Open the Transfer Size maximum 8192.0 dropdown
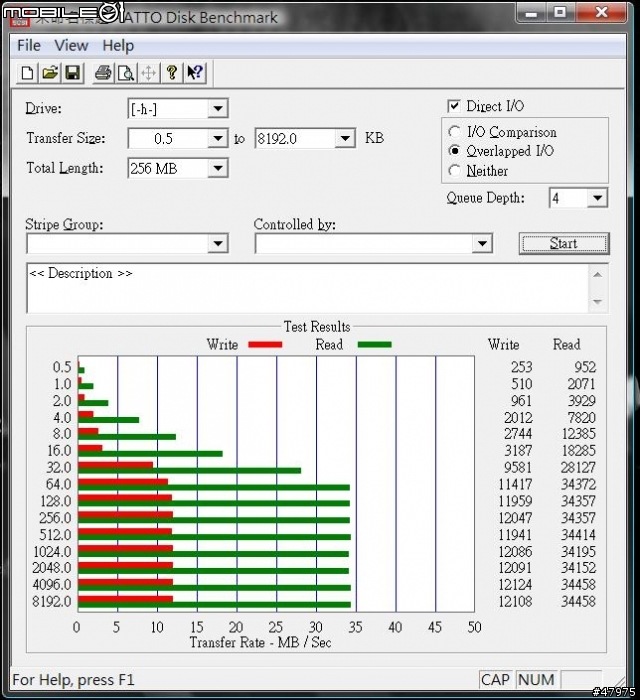Image resolution: width=640 pixels, height=700 pixels. (345, 138)
